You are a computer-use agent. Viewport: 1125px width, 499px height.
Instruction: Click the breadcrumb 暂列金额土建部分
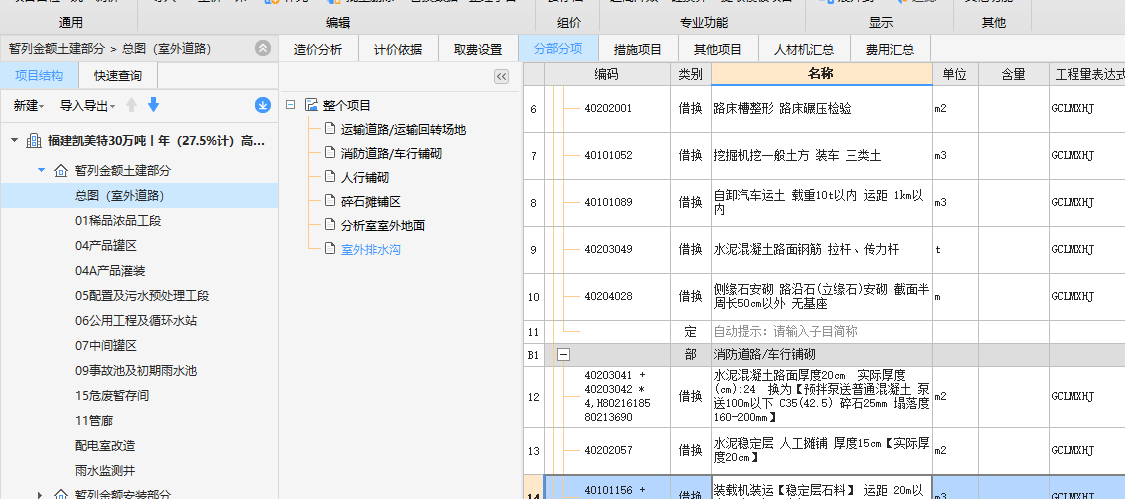(57, 49)
